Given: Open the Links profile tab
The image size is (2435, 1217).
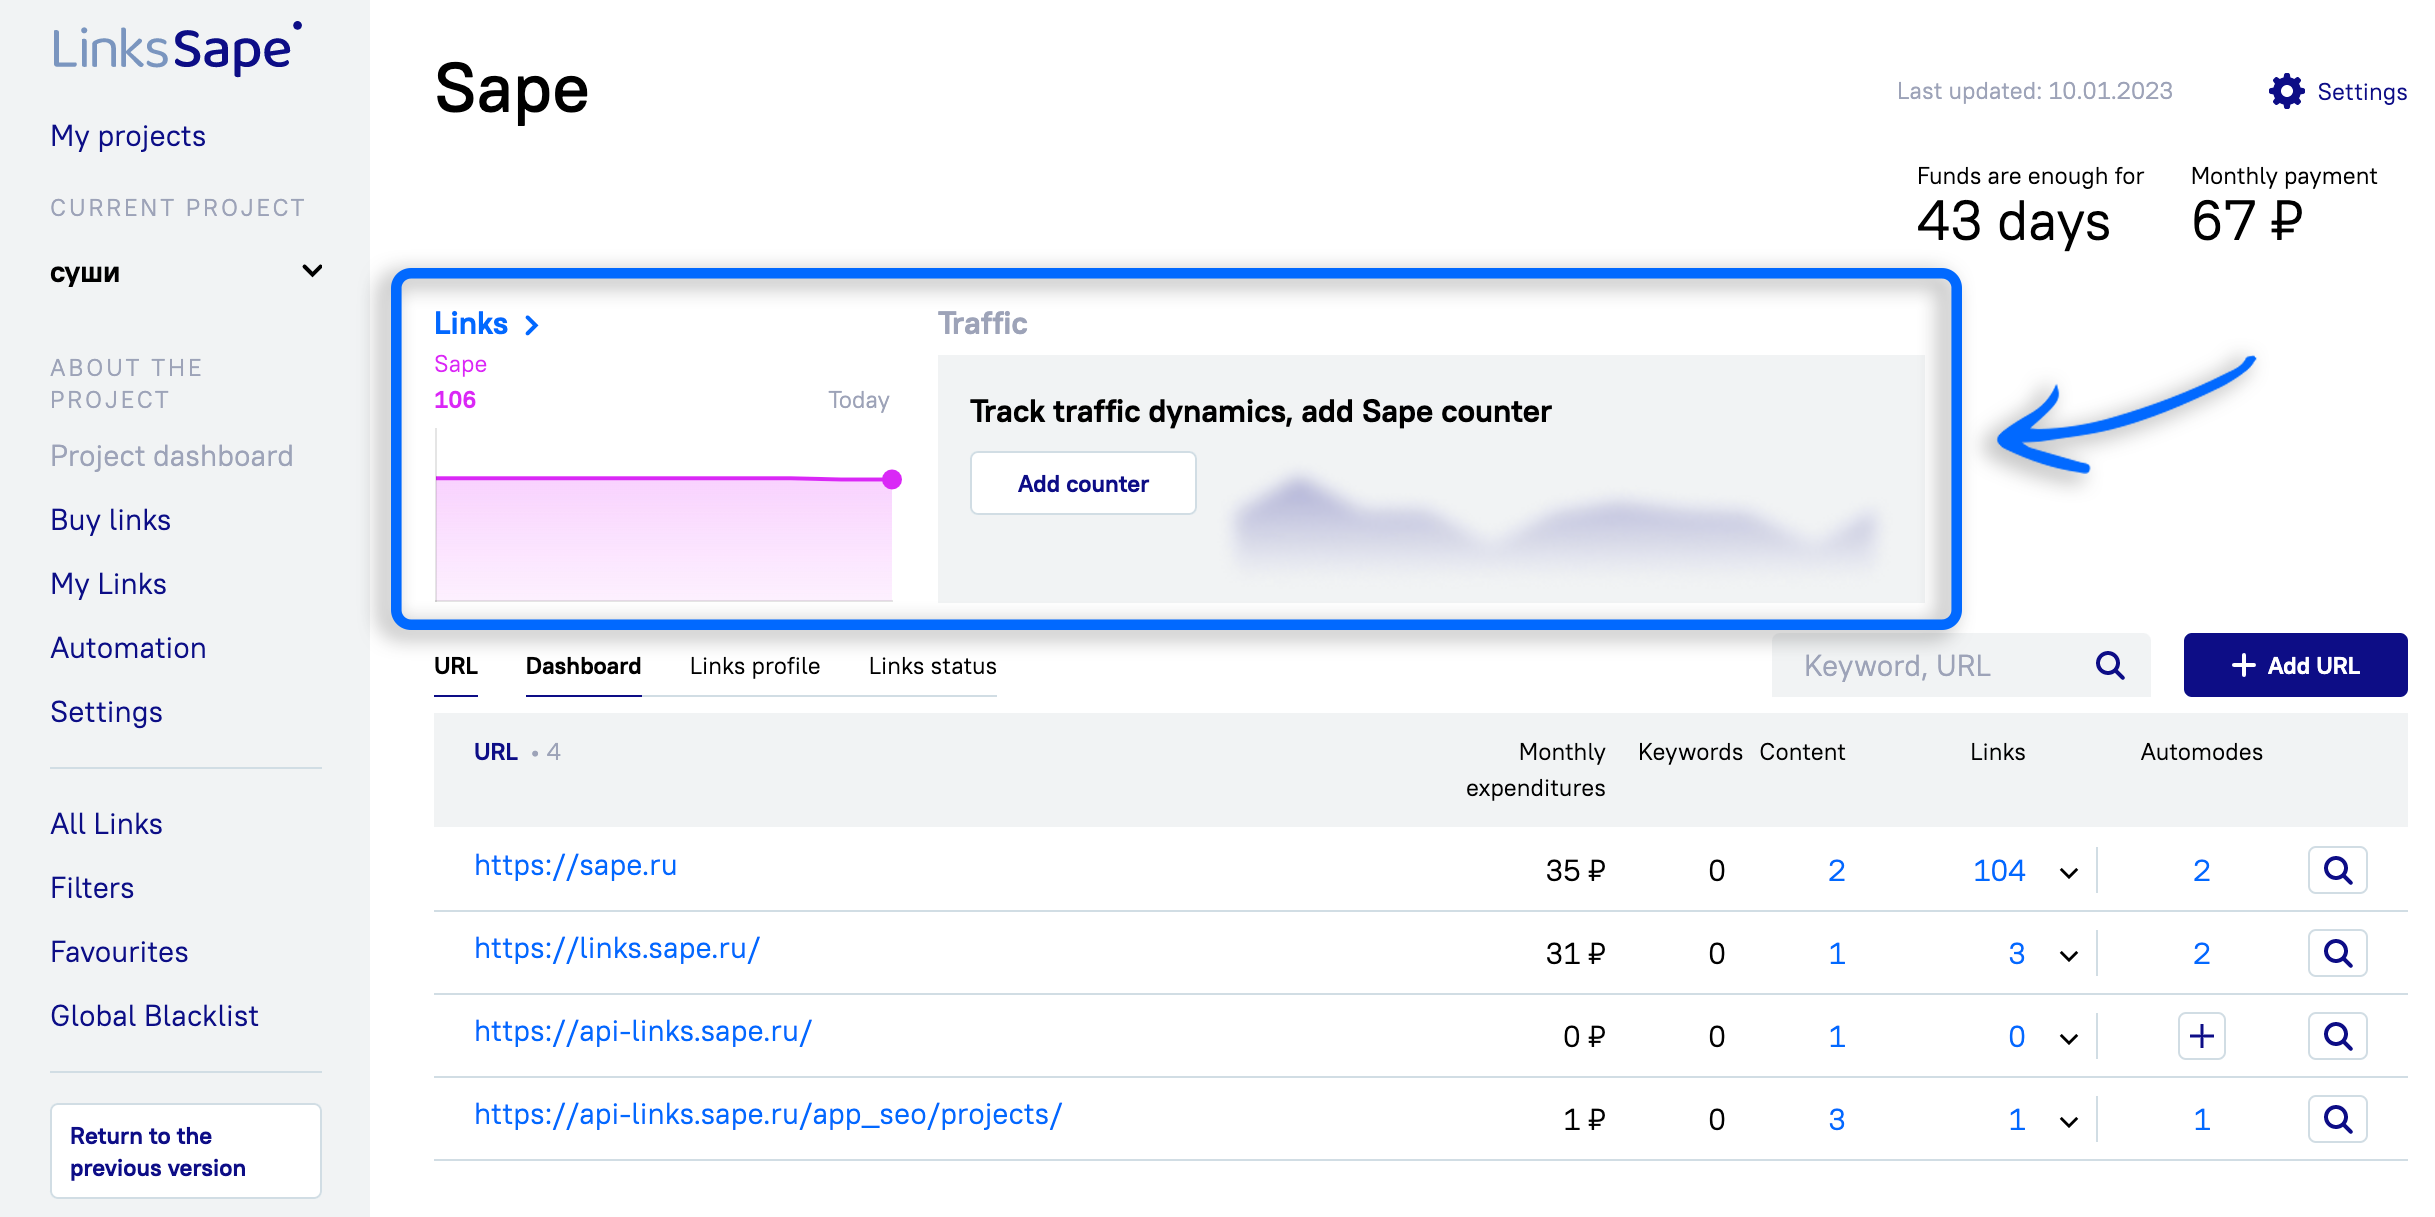Looking at the screenshot, I should (755, 666).
